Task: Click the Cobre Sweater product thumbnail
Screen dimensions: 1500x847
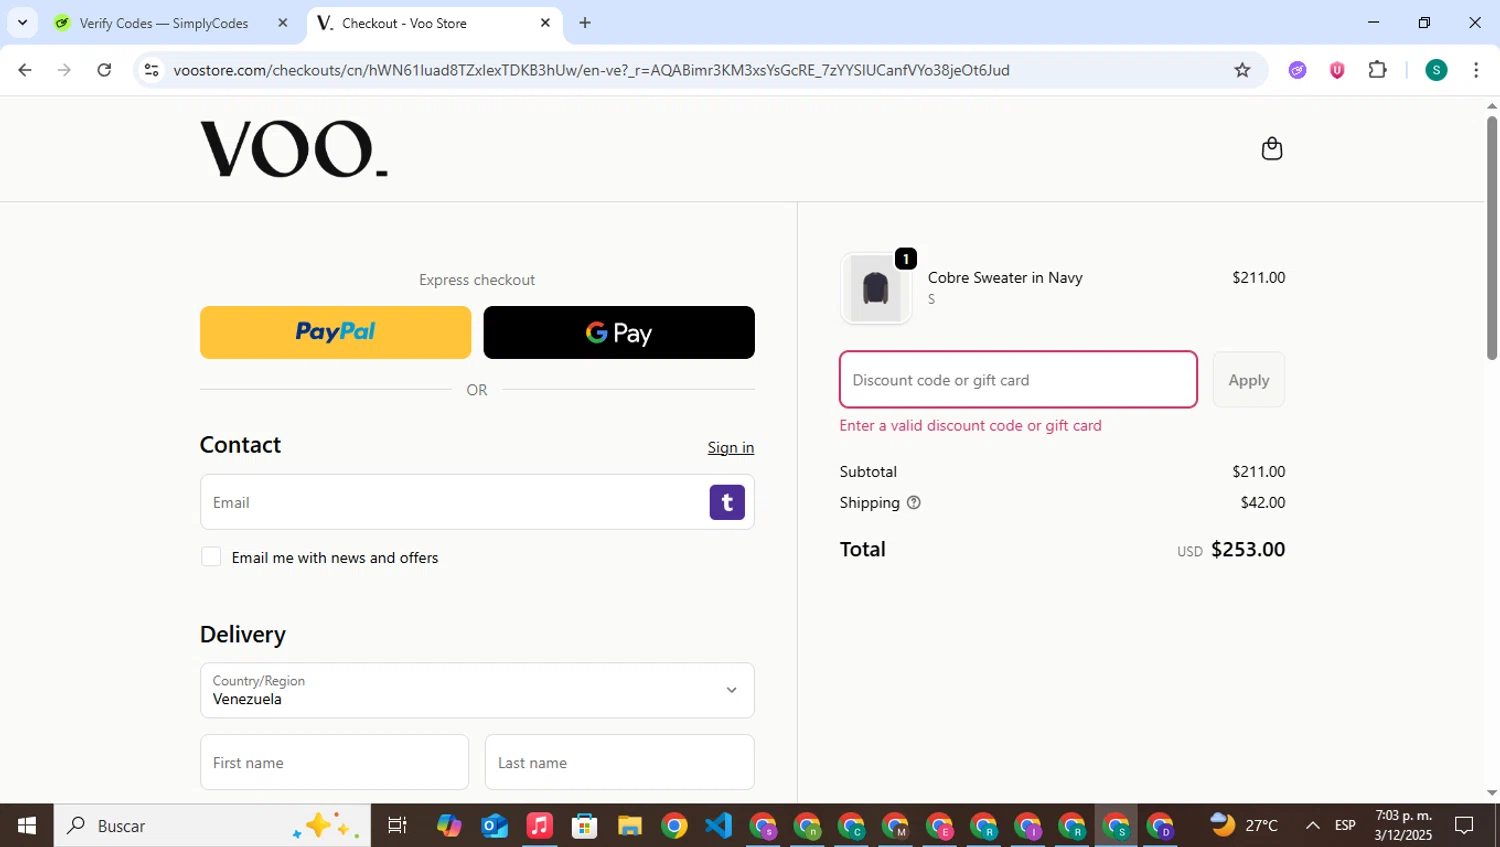Action: 876,288
